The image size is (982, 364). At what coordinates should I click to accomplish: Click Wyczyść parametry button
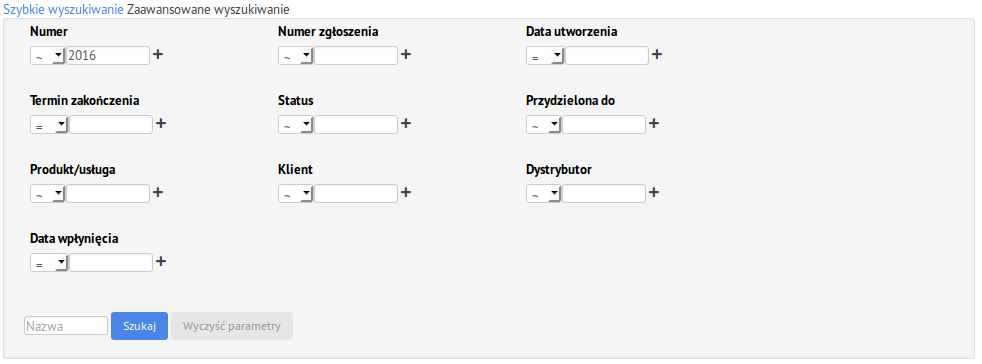pyautogui.click(x=232, y=326)
